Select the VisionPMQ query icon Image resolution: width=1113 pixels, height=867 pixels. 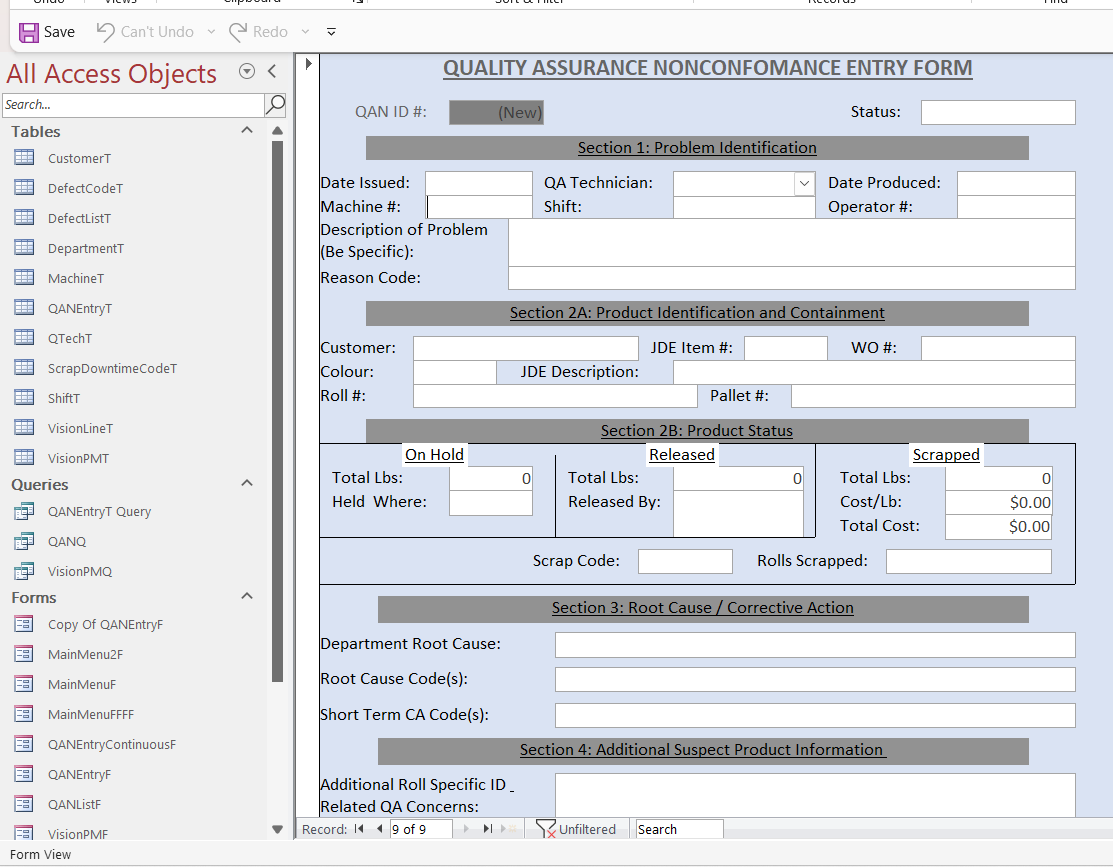click(24, 570)
